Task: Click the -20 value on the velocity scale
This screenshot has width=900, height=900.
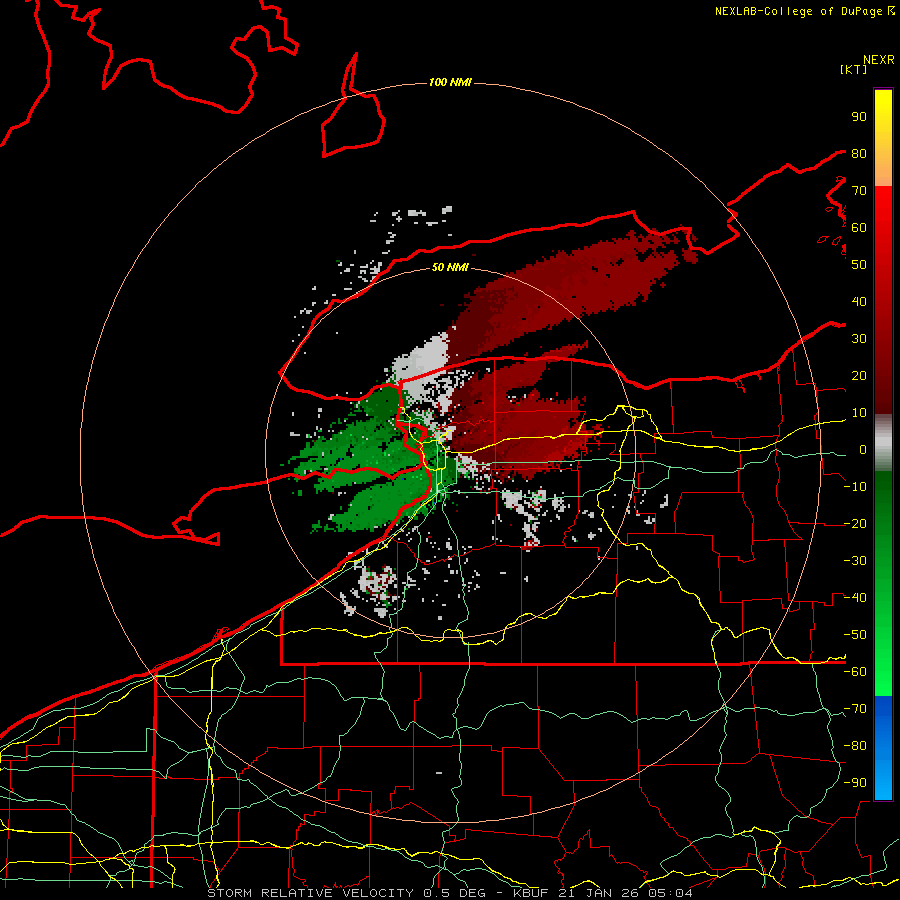Action: 855,523
